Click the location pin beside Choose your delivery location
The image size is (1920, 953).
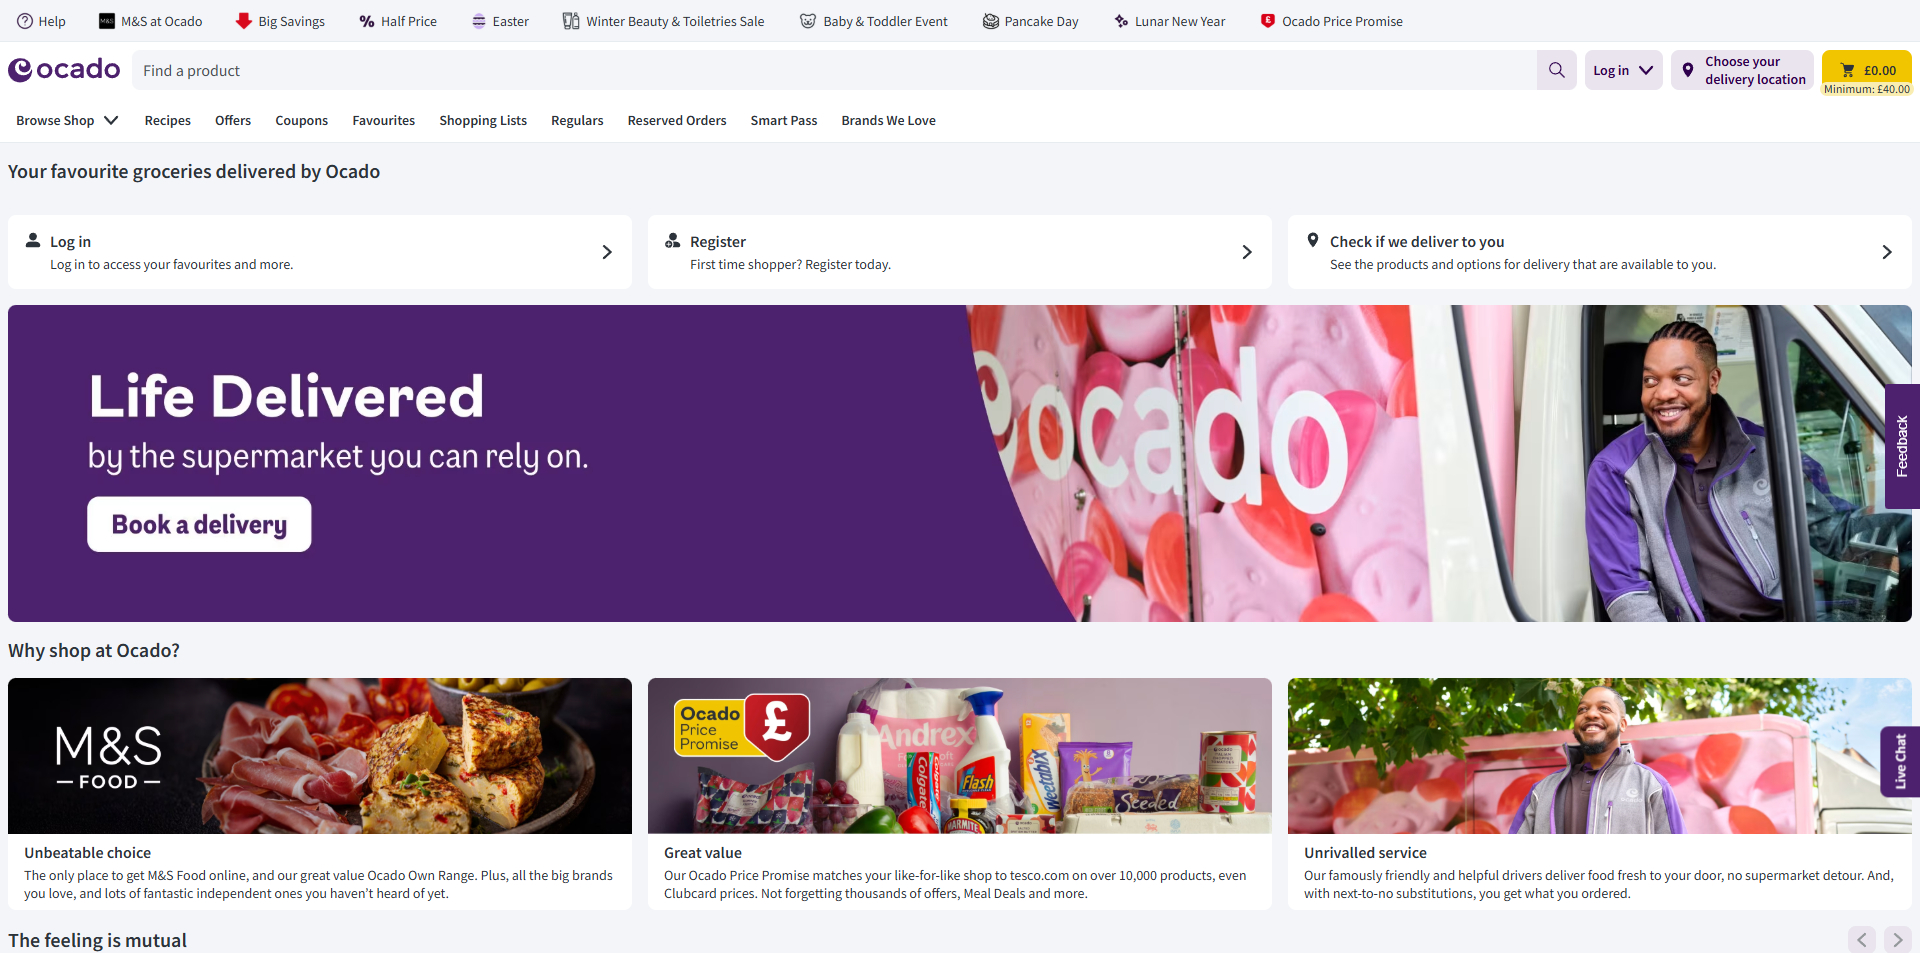(1688, 70)
